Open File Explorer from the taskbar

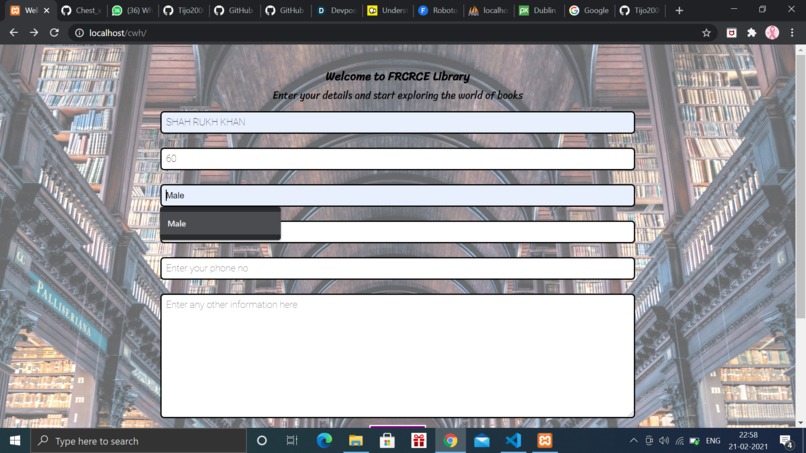click(x=356, y=441)
